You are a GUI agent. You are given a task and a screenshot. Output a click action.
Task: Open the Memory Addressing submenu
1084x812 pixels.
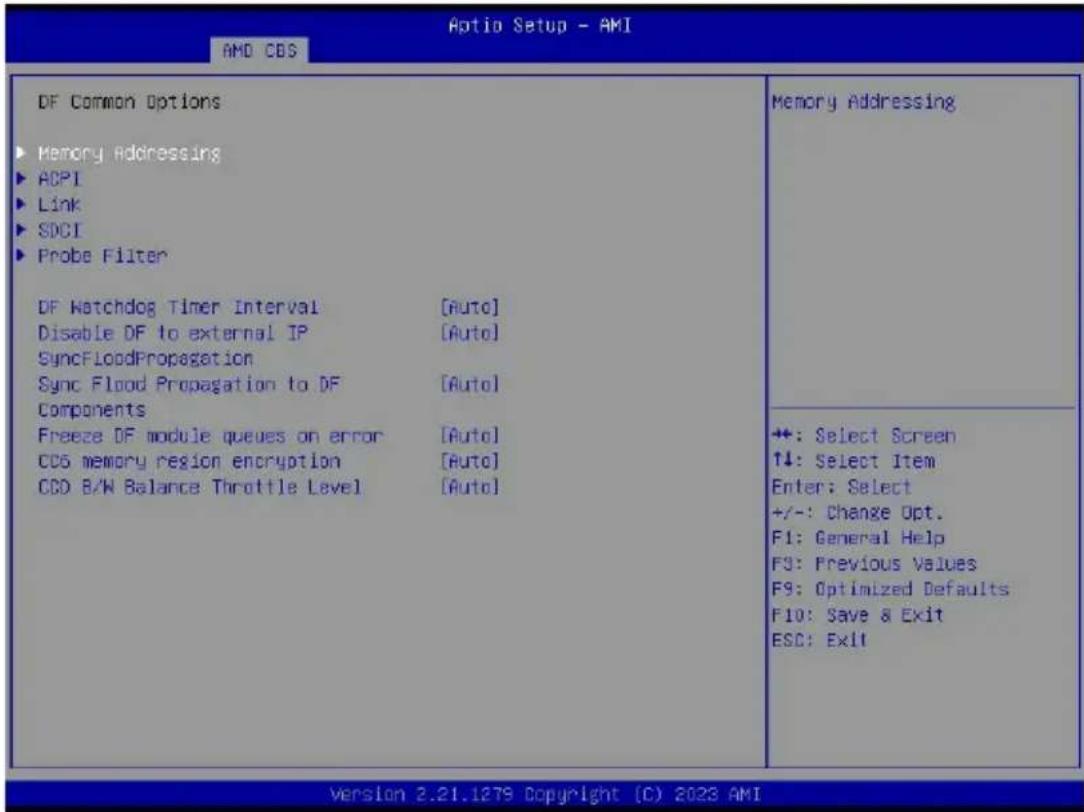pos(129,153)
